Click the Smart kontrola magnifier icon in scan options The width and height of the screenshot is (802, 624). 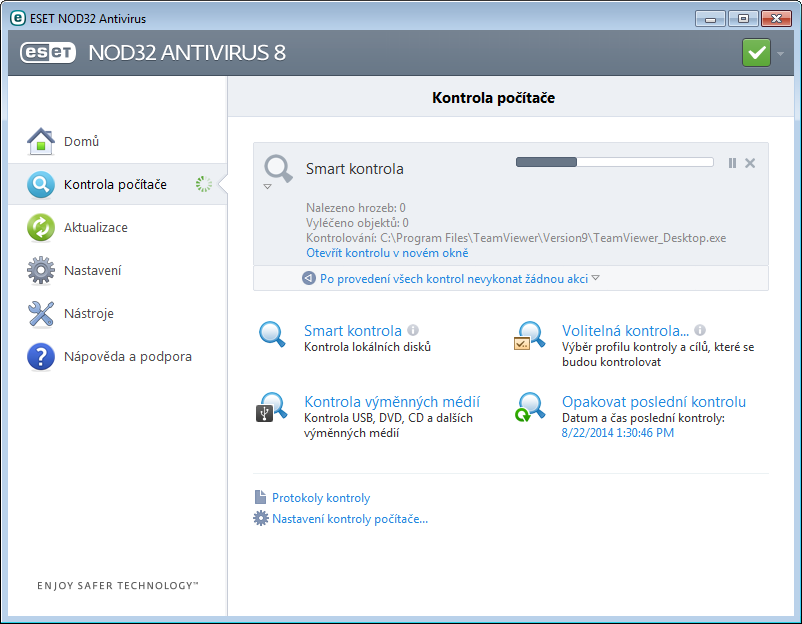(x=272, y=335)
